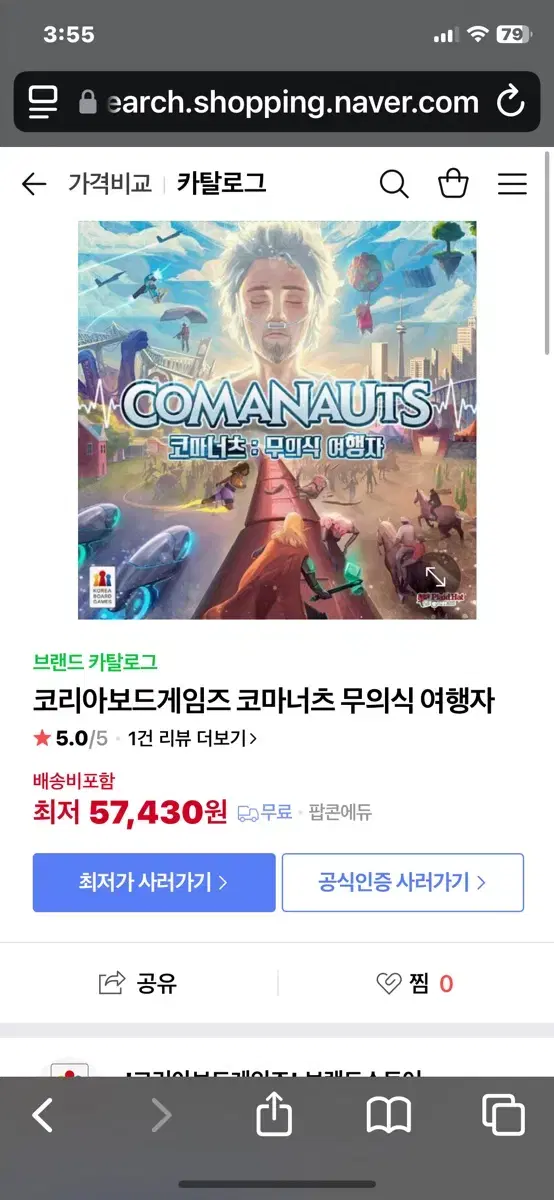Open the shopping basket icon
This screenshot has height=1200, width=554.
point(453,184)
